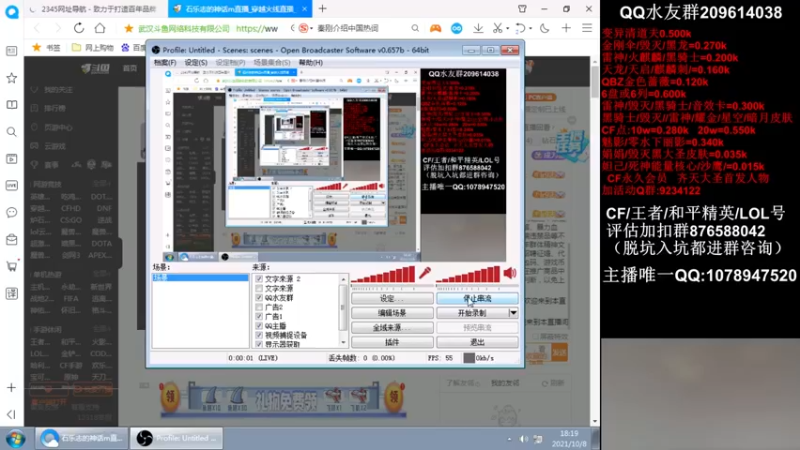Click the skin shirt icon in title bar
The height and width of the screenshot is (450, 800).
522,9
